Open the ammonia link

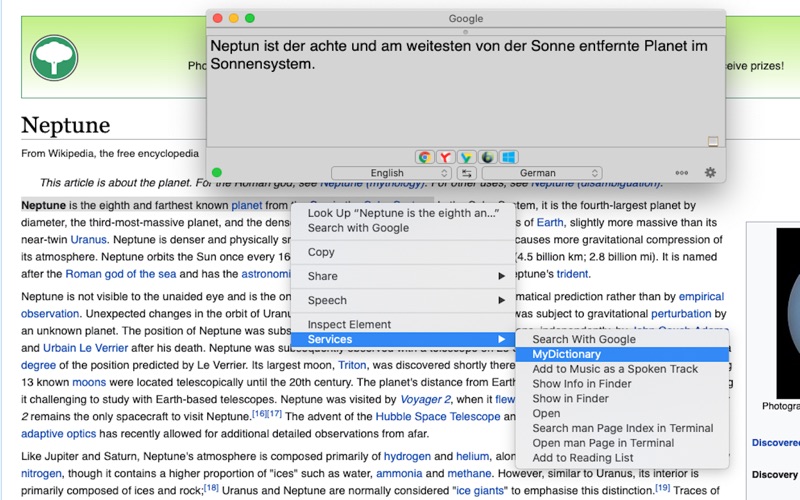point(399,473)
